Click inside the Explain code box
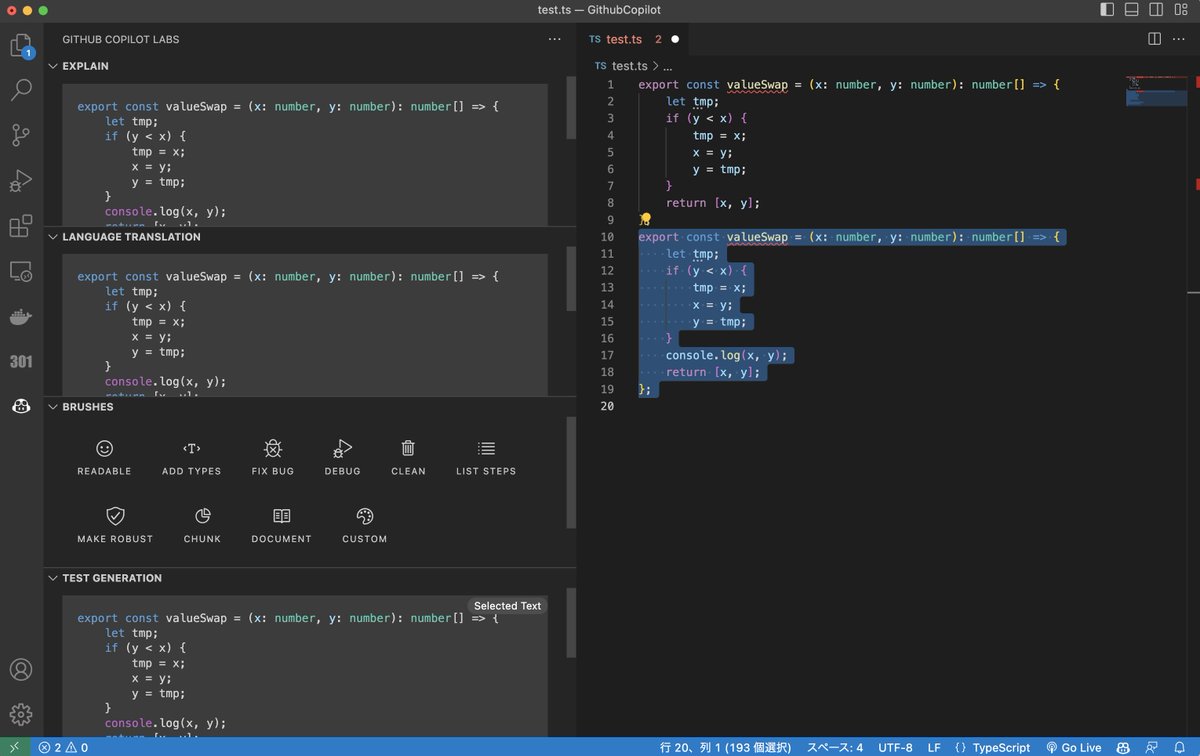The height and width of the screenshot is (756, 1200). coord(305,155)
